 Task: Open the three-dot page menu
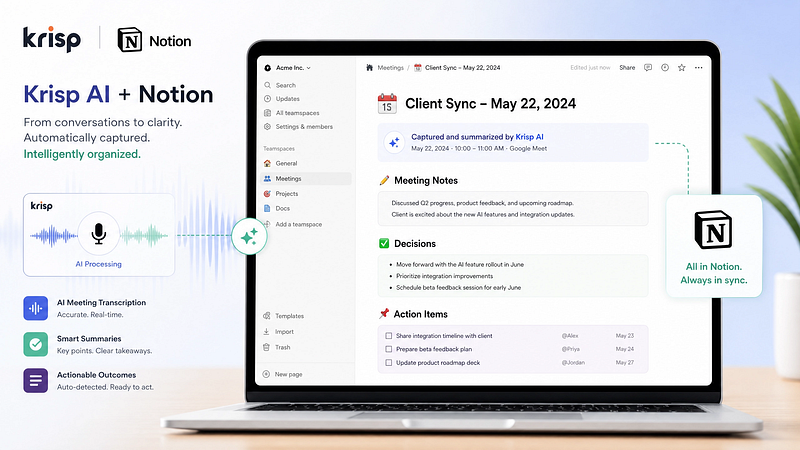click(x=698, y=67)
